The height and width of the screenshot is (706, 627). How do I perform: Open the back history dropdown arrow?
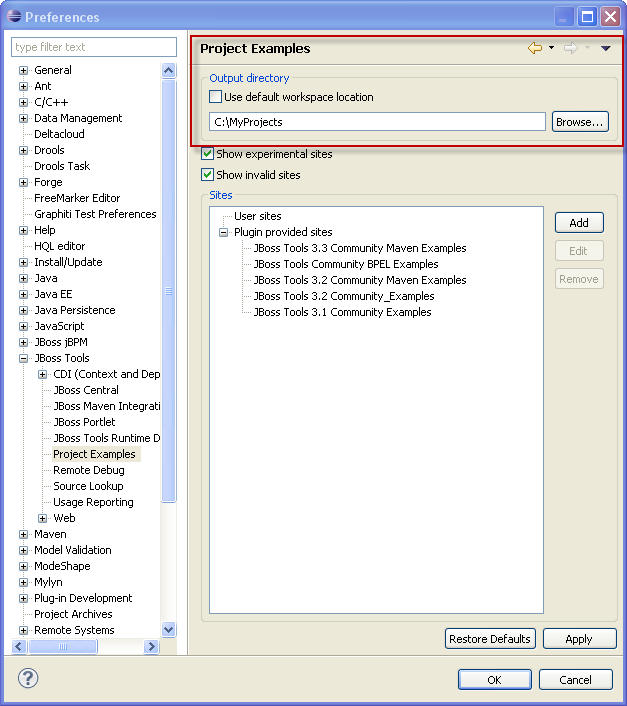click(551, 48)
